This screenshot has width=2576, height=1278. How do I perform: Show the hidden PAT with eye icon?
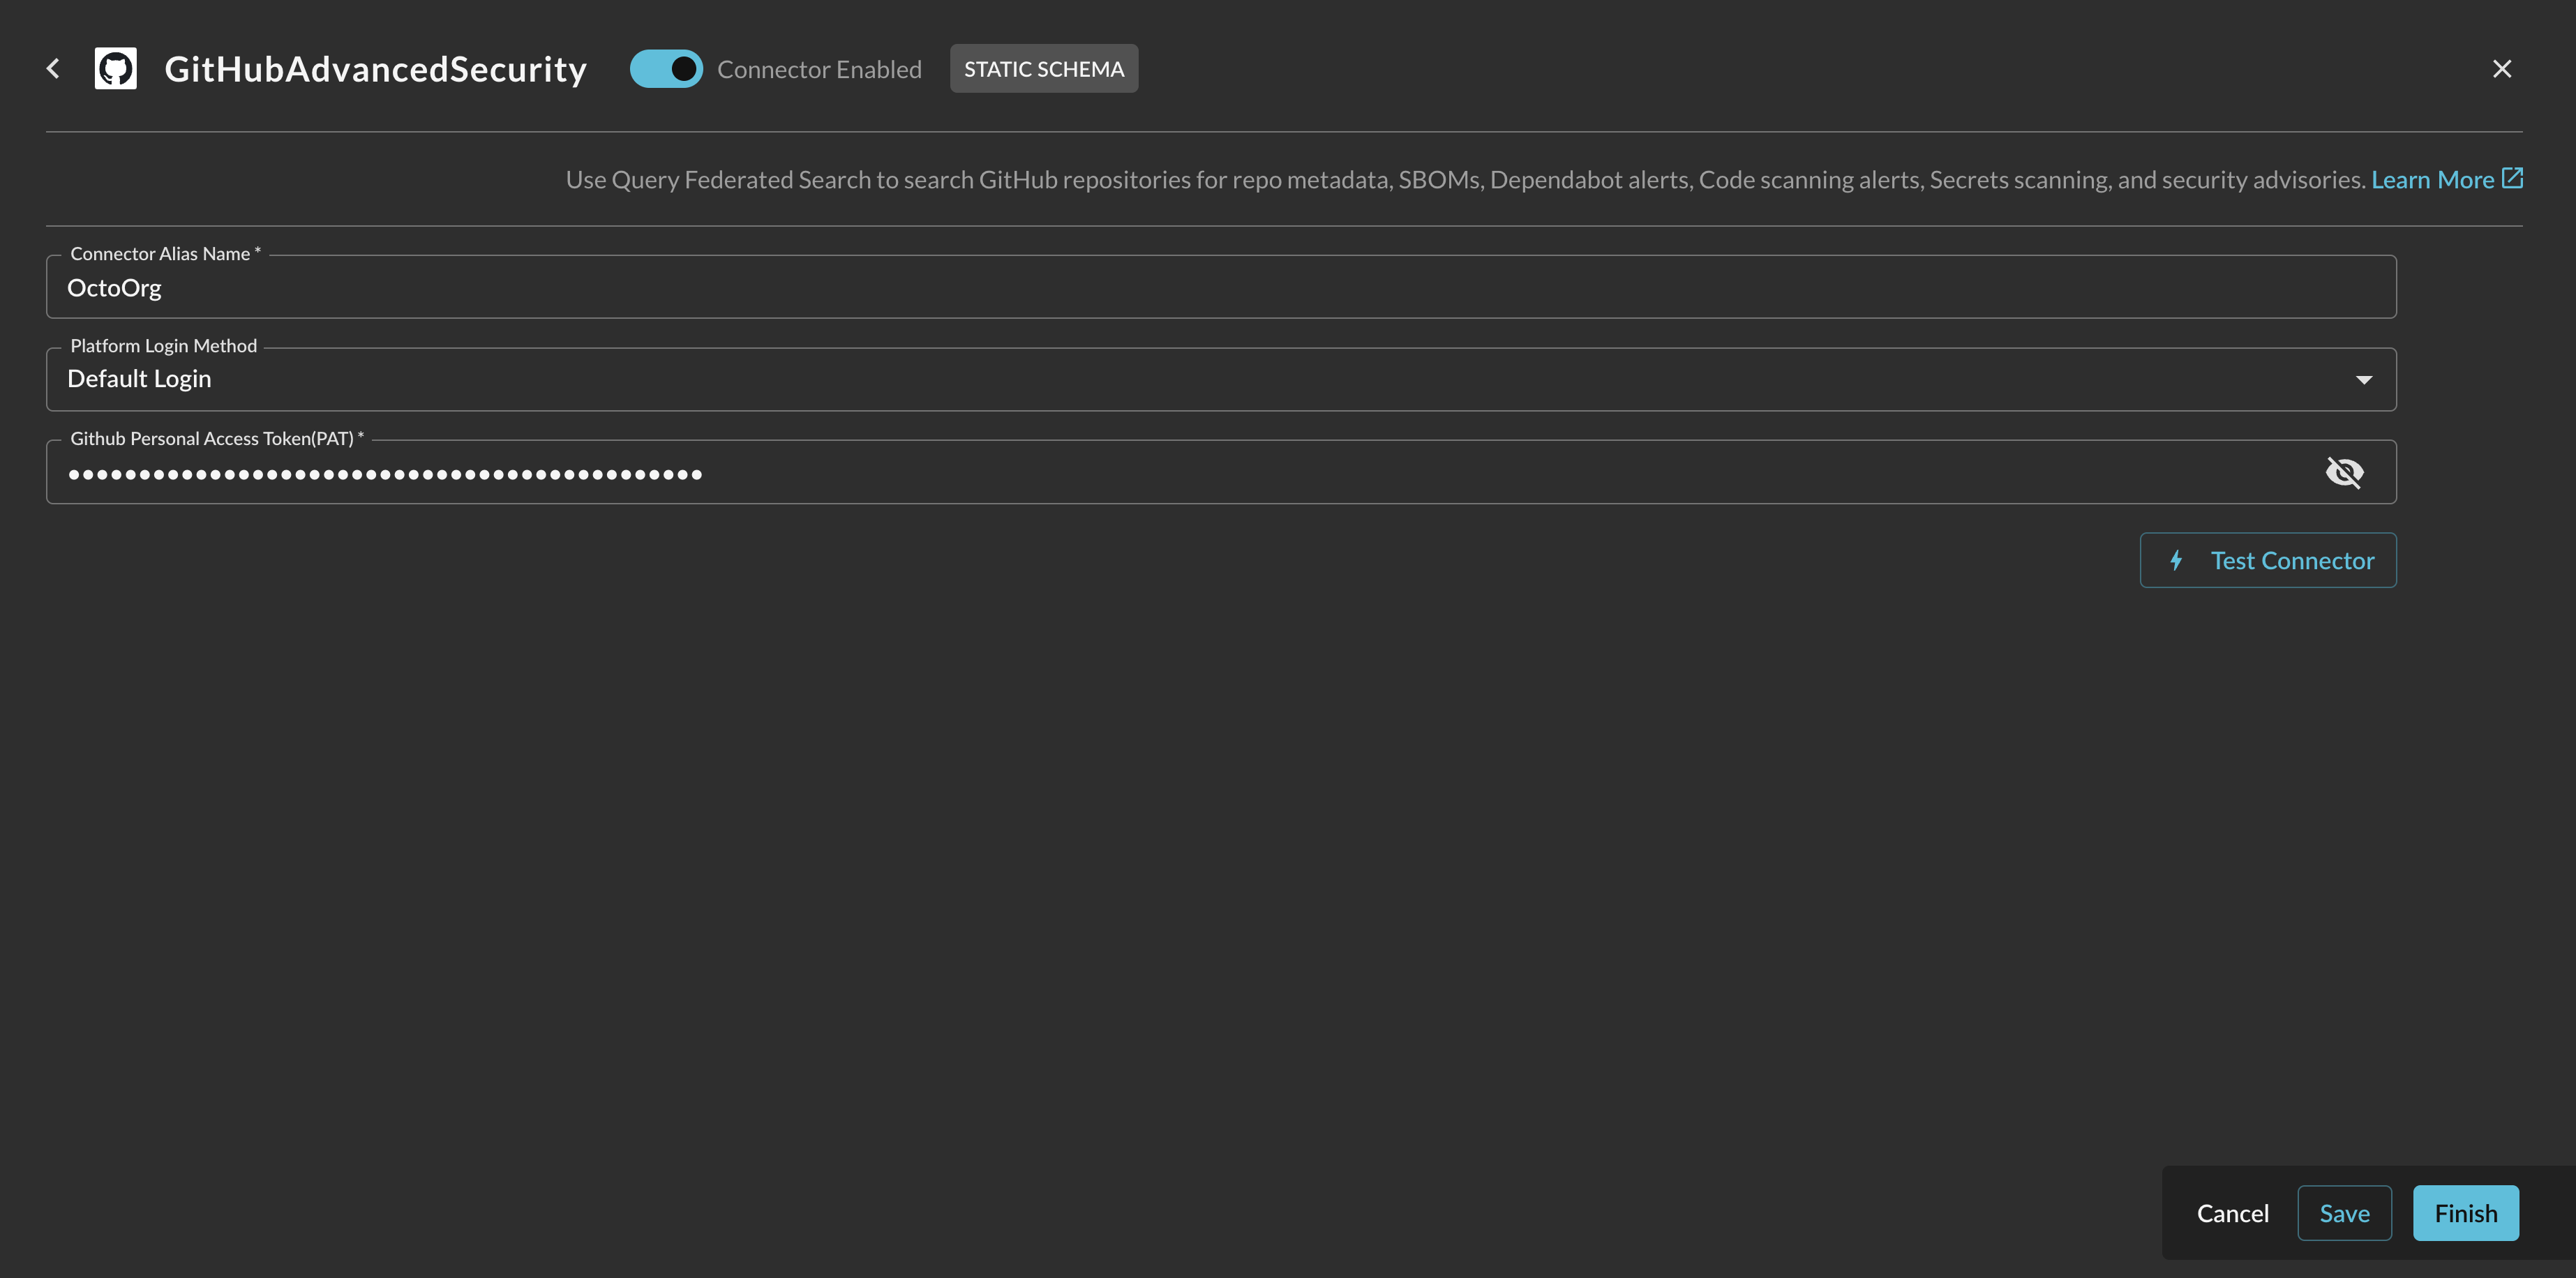(2344, 472)
